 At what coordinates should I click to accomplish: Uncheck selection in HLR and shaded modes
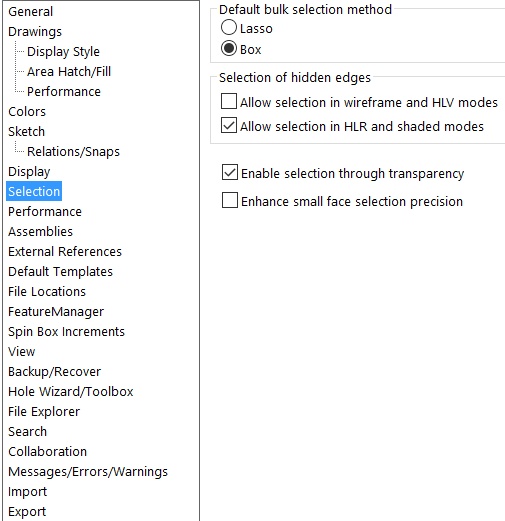pos(229,125)
